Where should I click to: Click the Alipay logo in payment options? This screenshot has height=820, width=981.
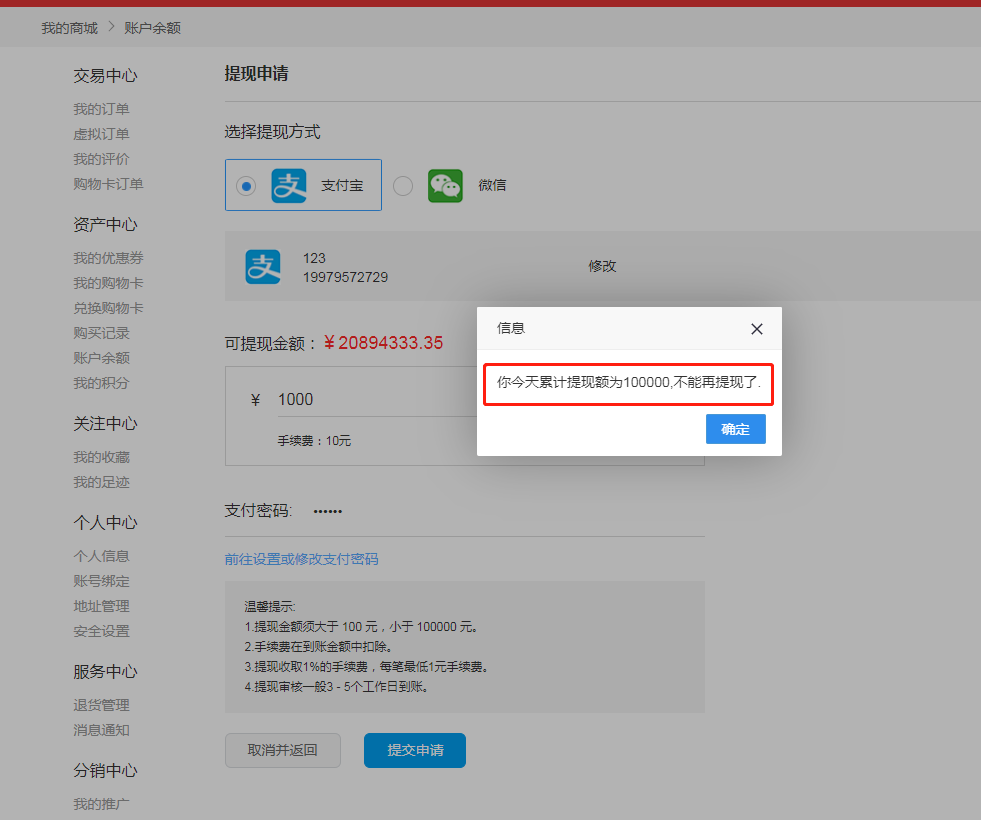tap(289, 186)
